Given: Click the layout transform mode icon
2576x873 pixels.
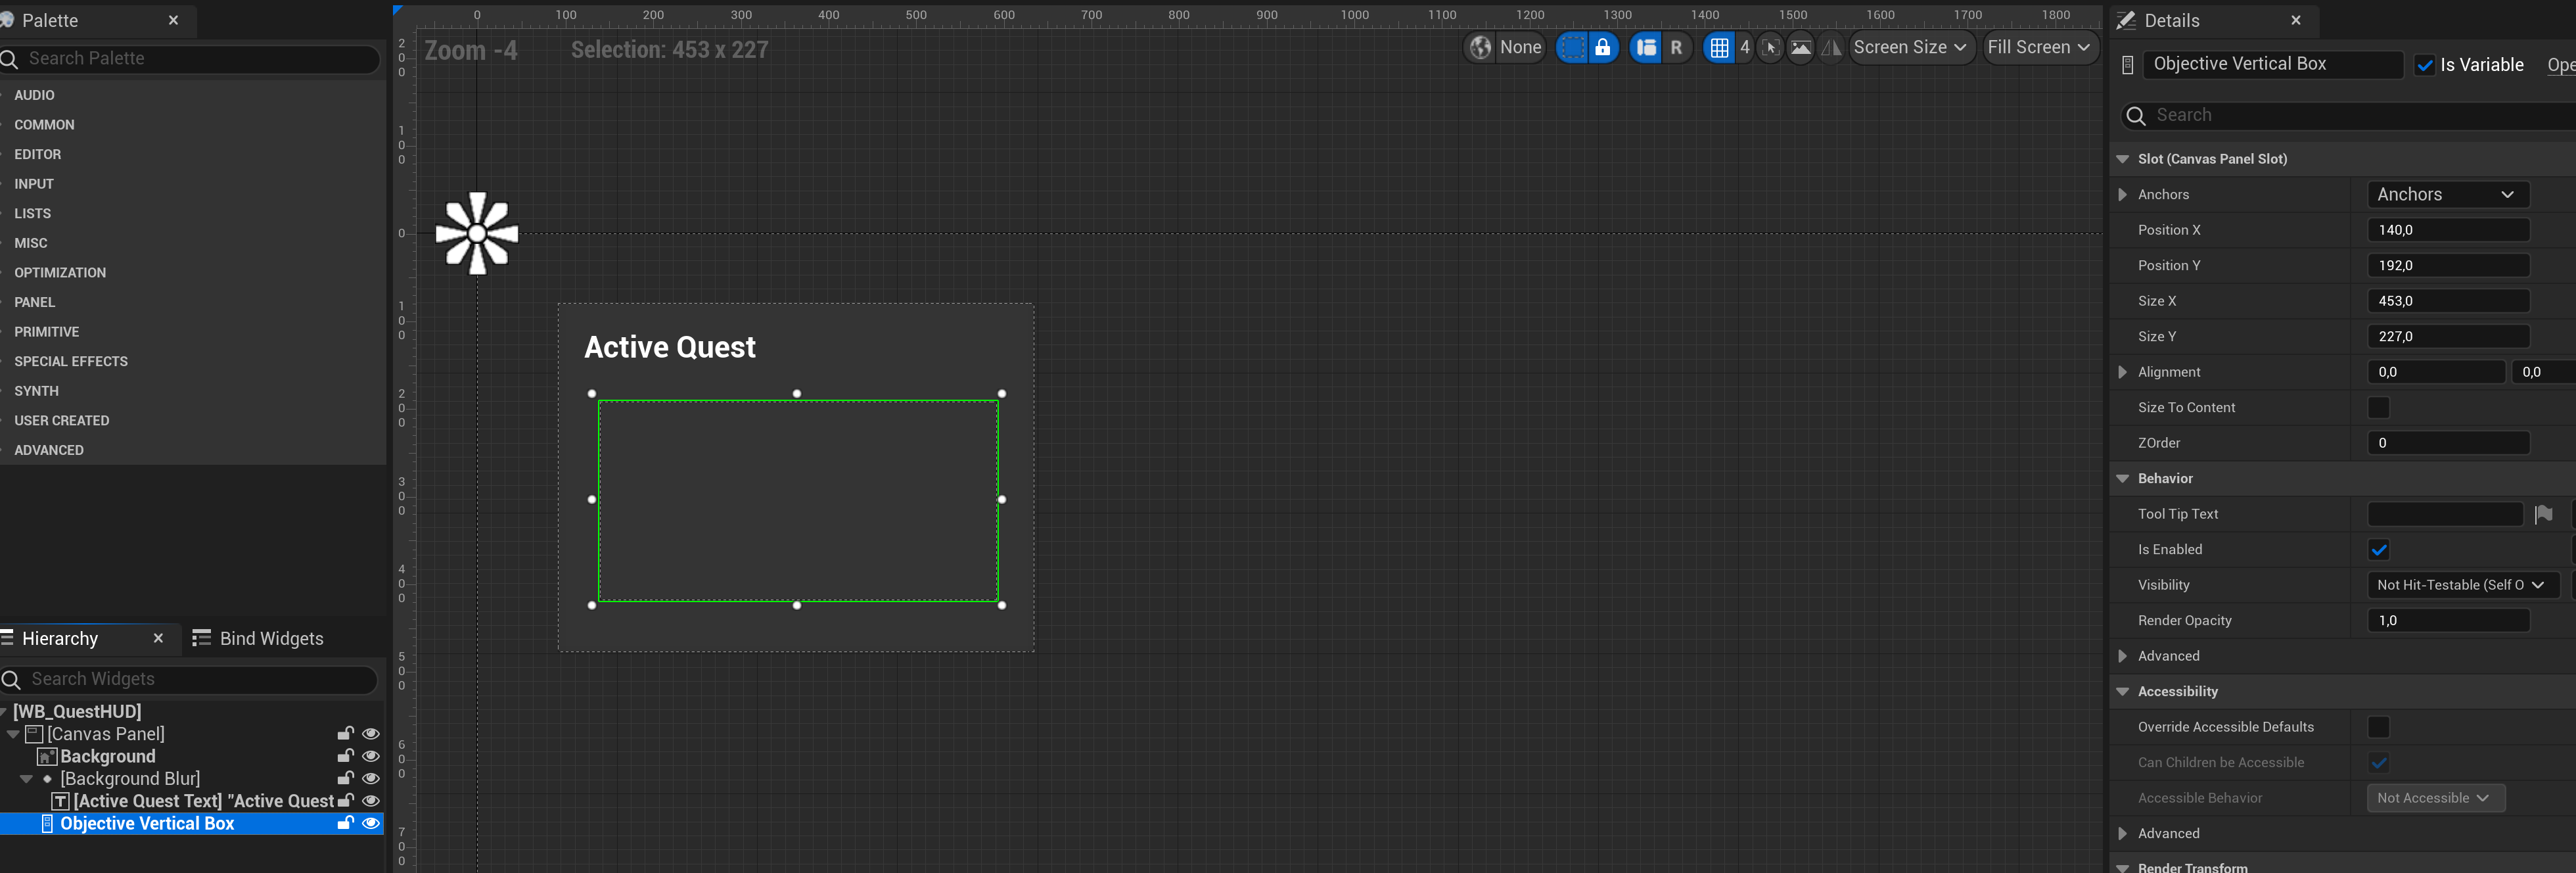Looking at the screenshot, I should [1646, 47].
